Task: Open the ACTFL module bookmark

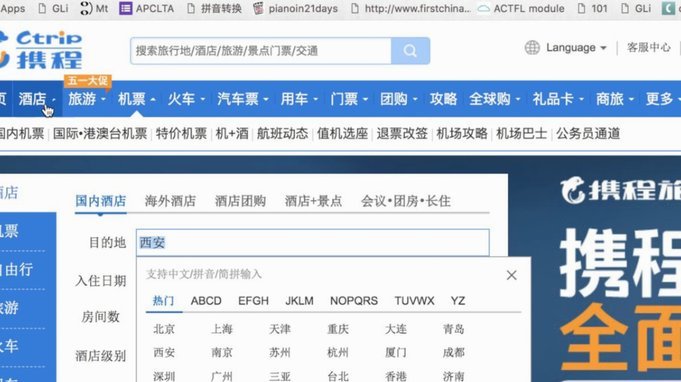Action: point(521,8)
